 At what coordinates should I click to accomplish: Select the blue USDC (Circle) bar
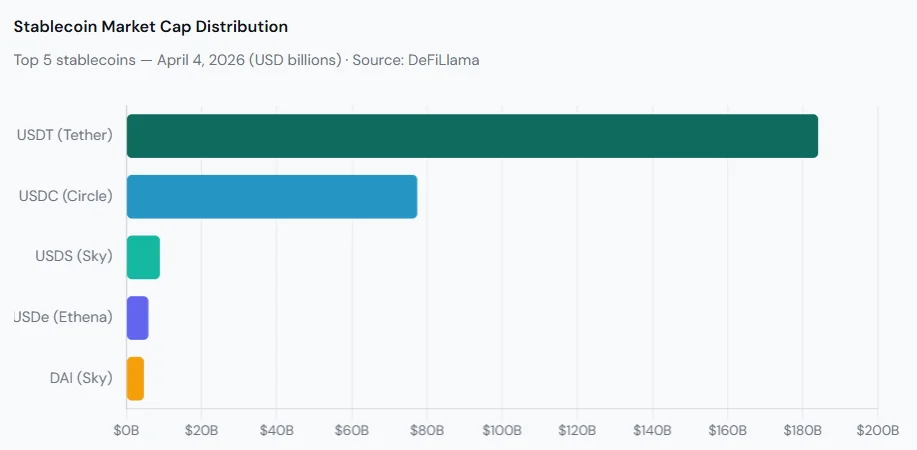272,197
